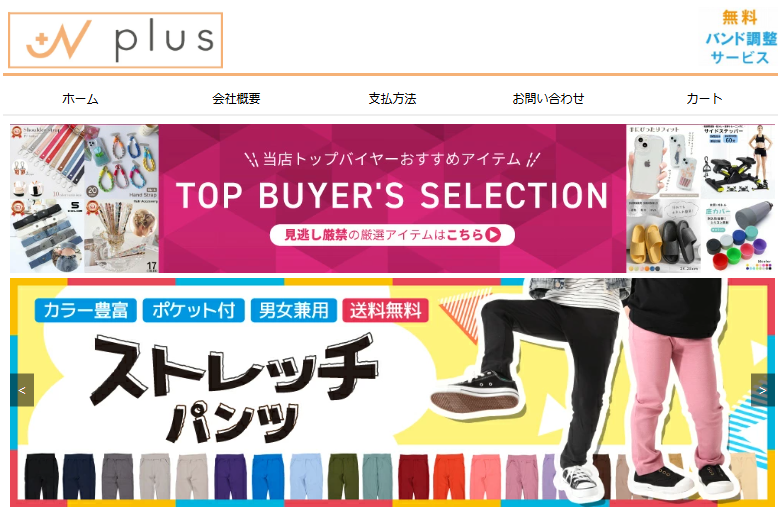Open the お問い合わせ page
This screenshot has width=778, height=511.
click(x=548, y=99)
